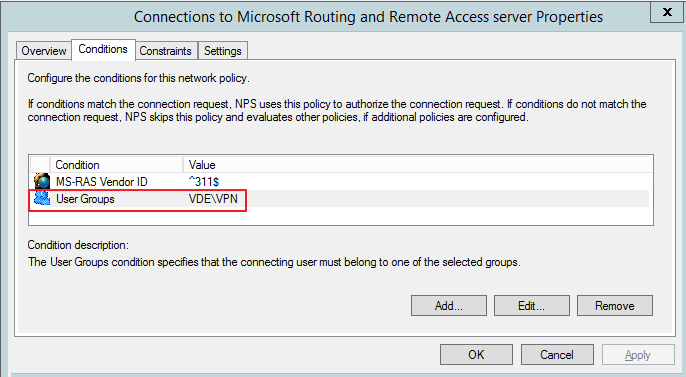Click the Apply button

pyautogui.click(x=638, y=354)
